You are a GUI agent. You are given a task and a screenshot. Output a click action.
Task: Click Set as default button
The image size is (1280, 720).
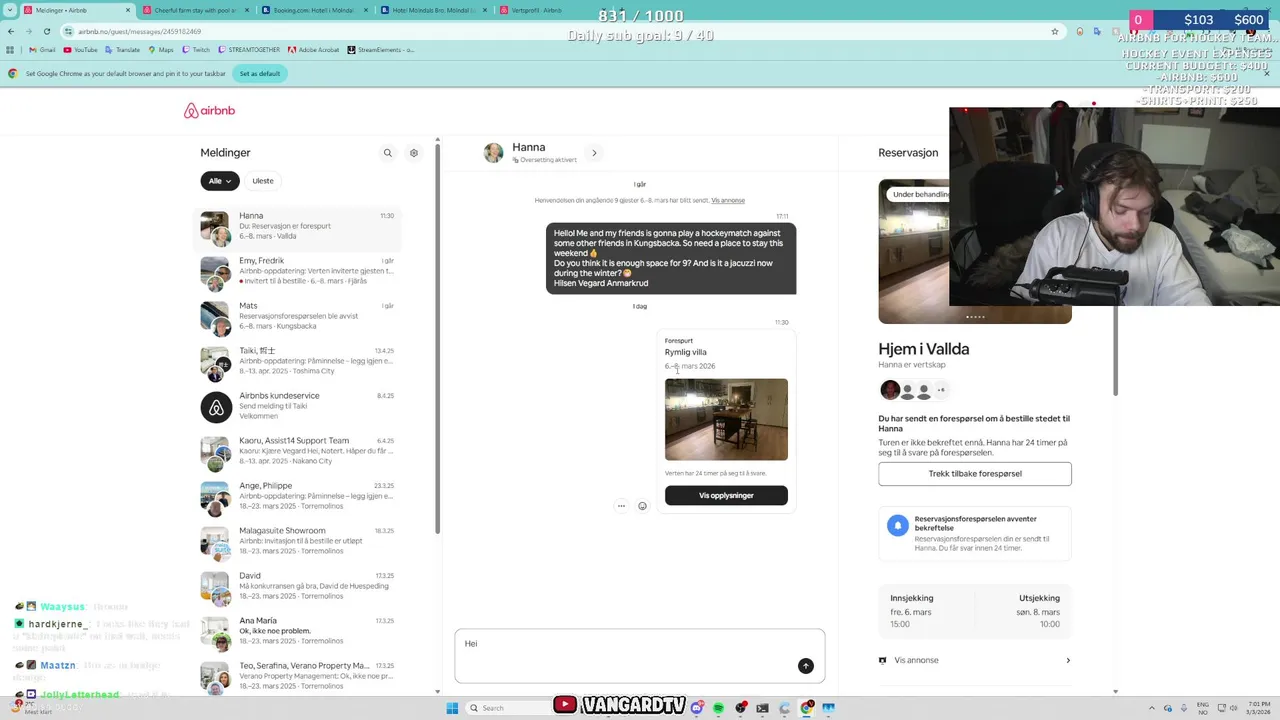260,73
